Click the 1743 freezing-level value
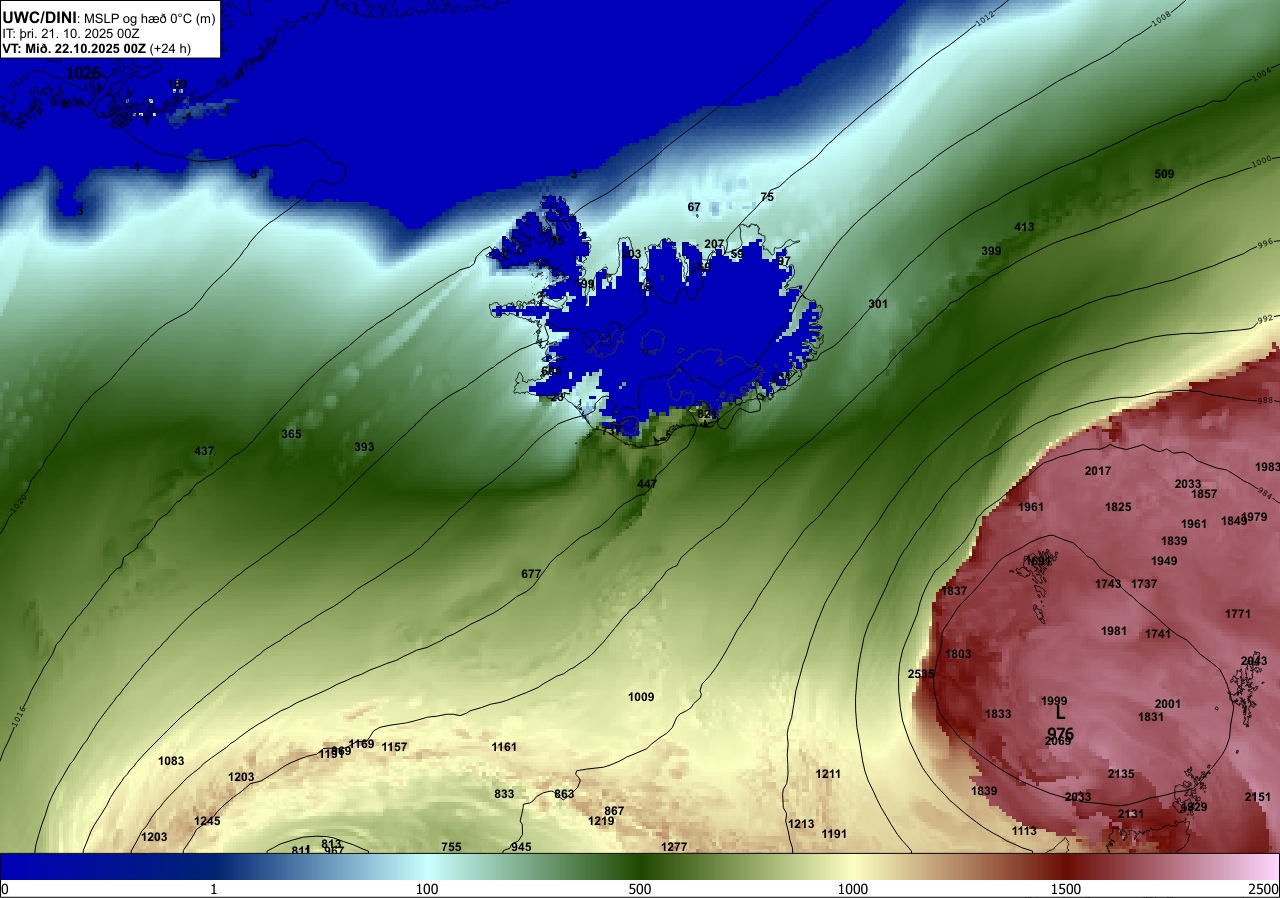Screen dimensions: 1280x898 1108,584
